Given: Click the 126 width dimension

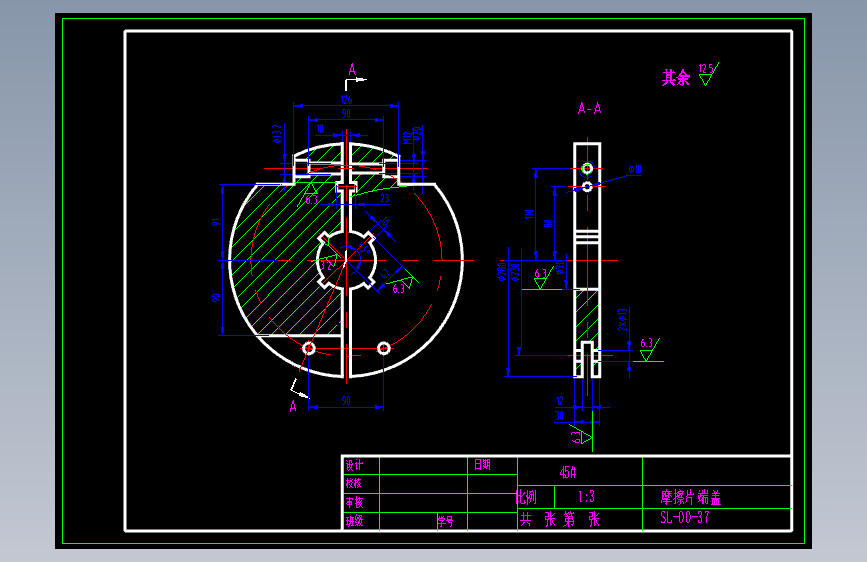Looking at the screenshot, I should pos(346,100).
